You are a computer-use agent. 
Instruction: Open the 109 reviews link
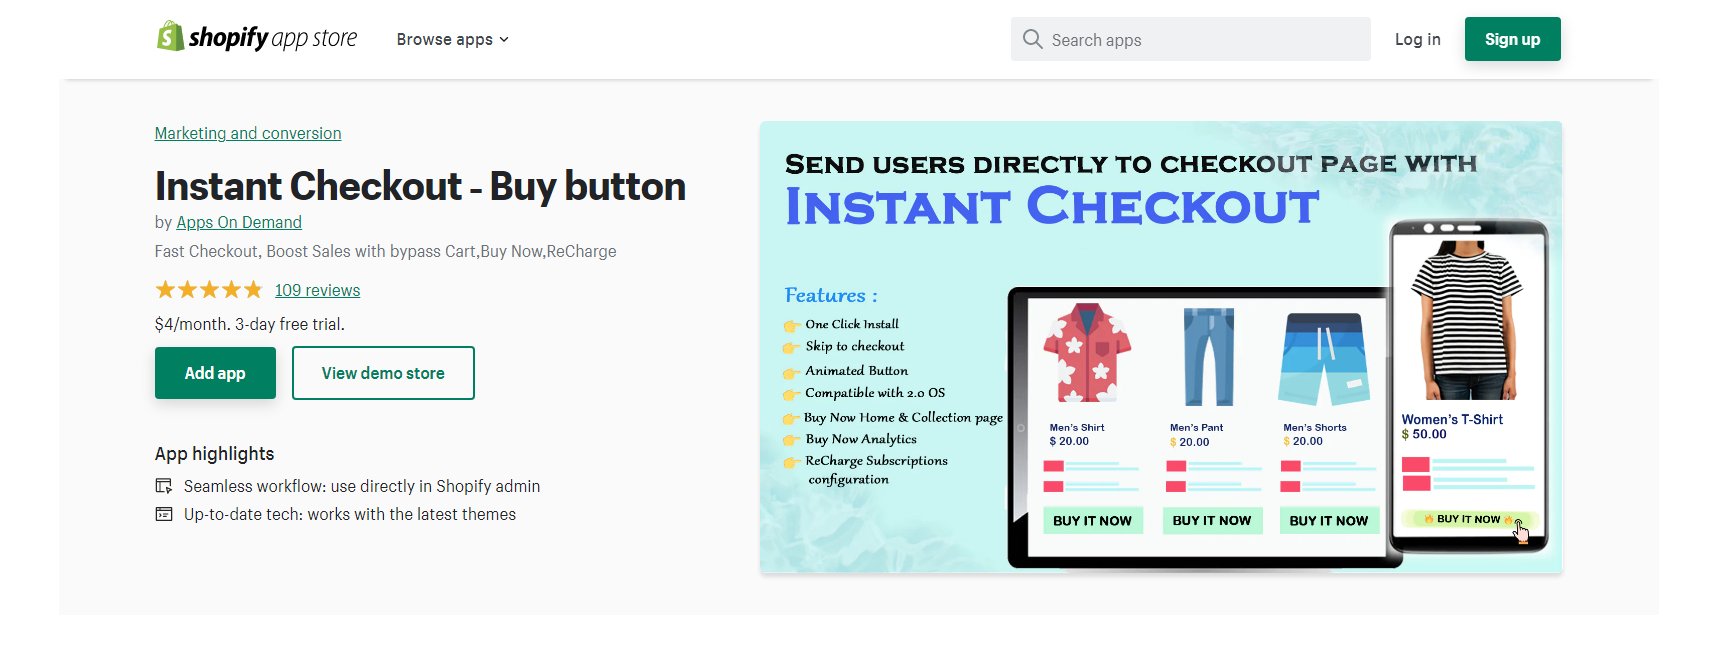click(317, 290)
